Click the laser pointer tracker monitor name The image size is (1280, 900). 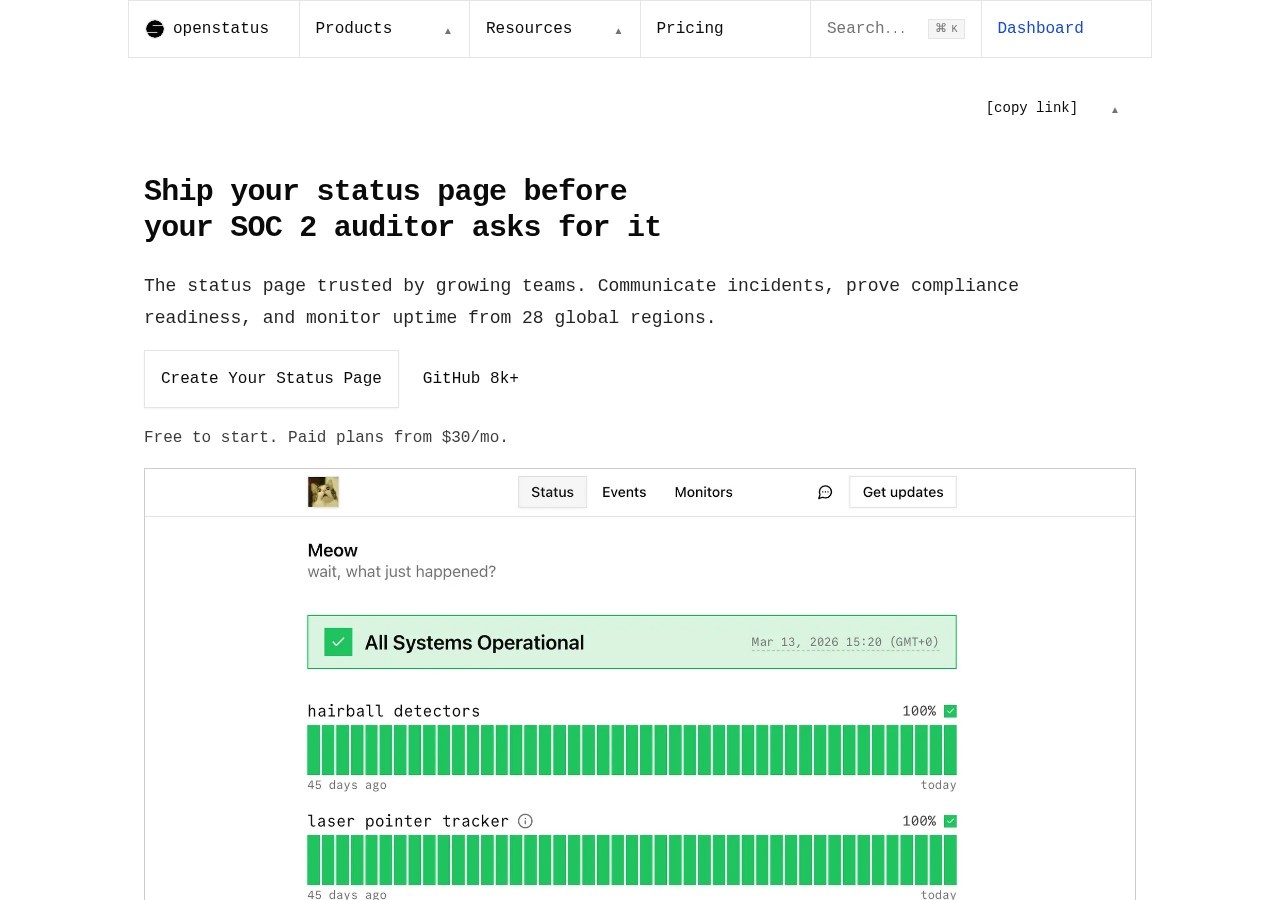[x=408, y=821]
